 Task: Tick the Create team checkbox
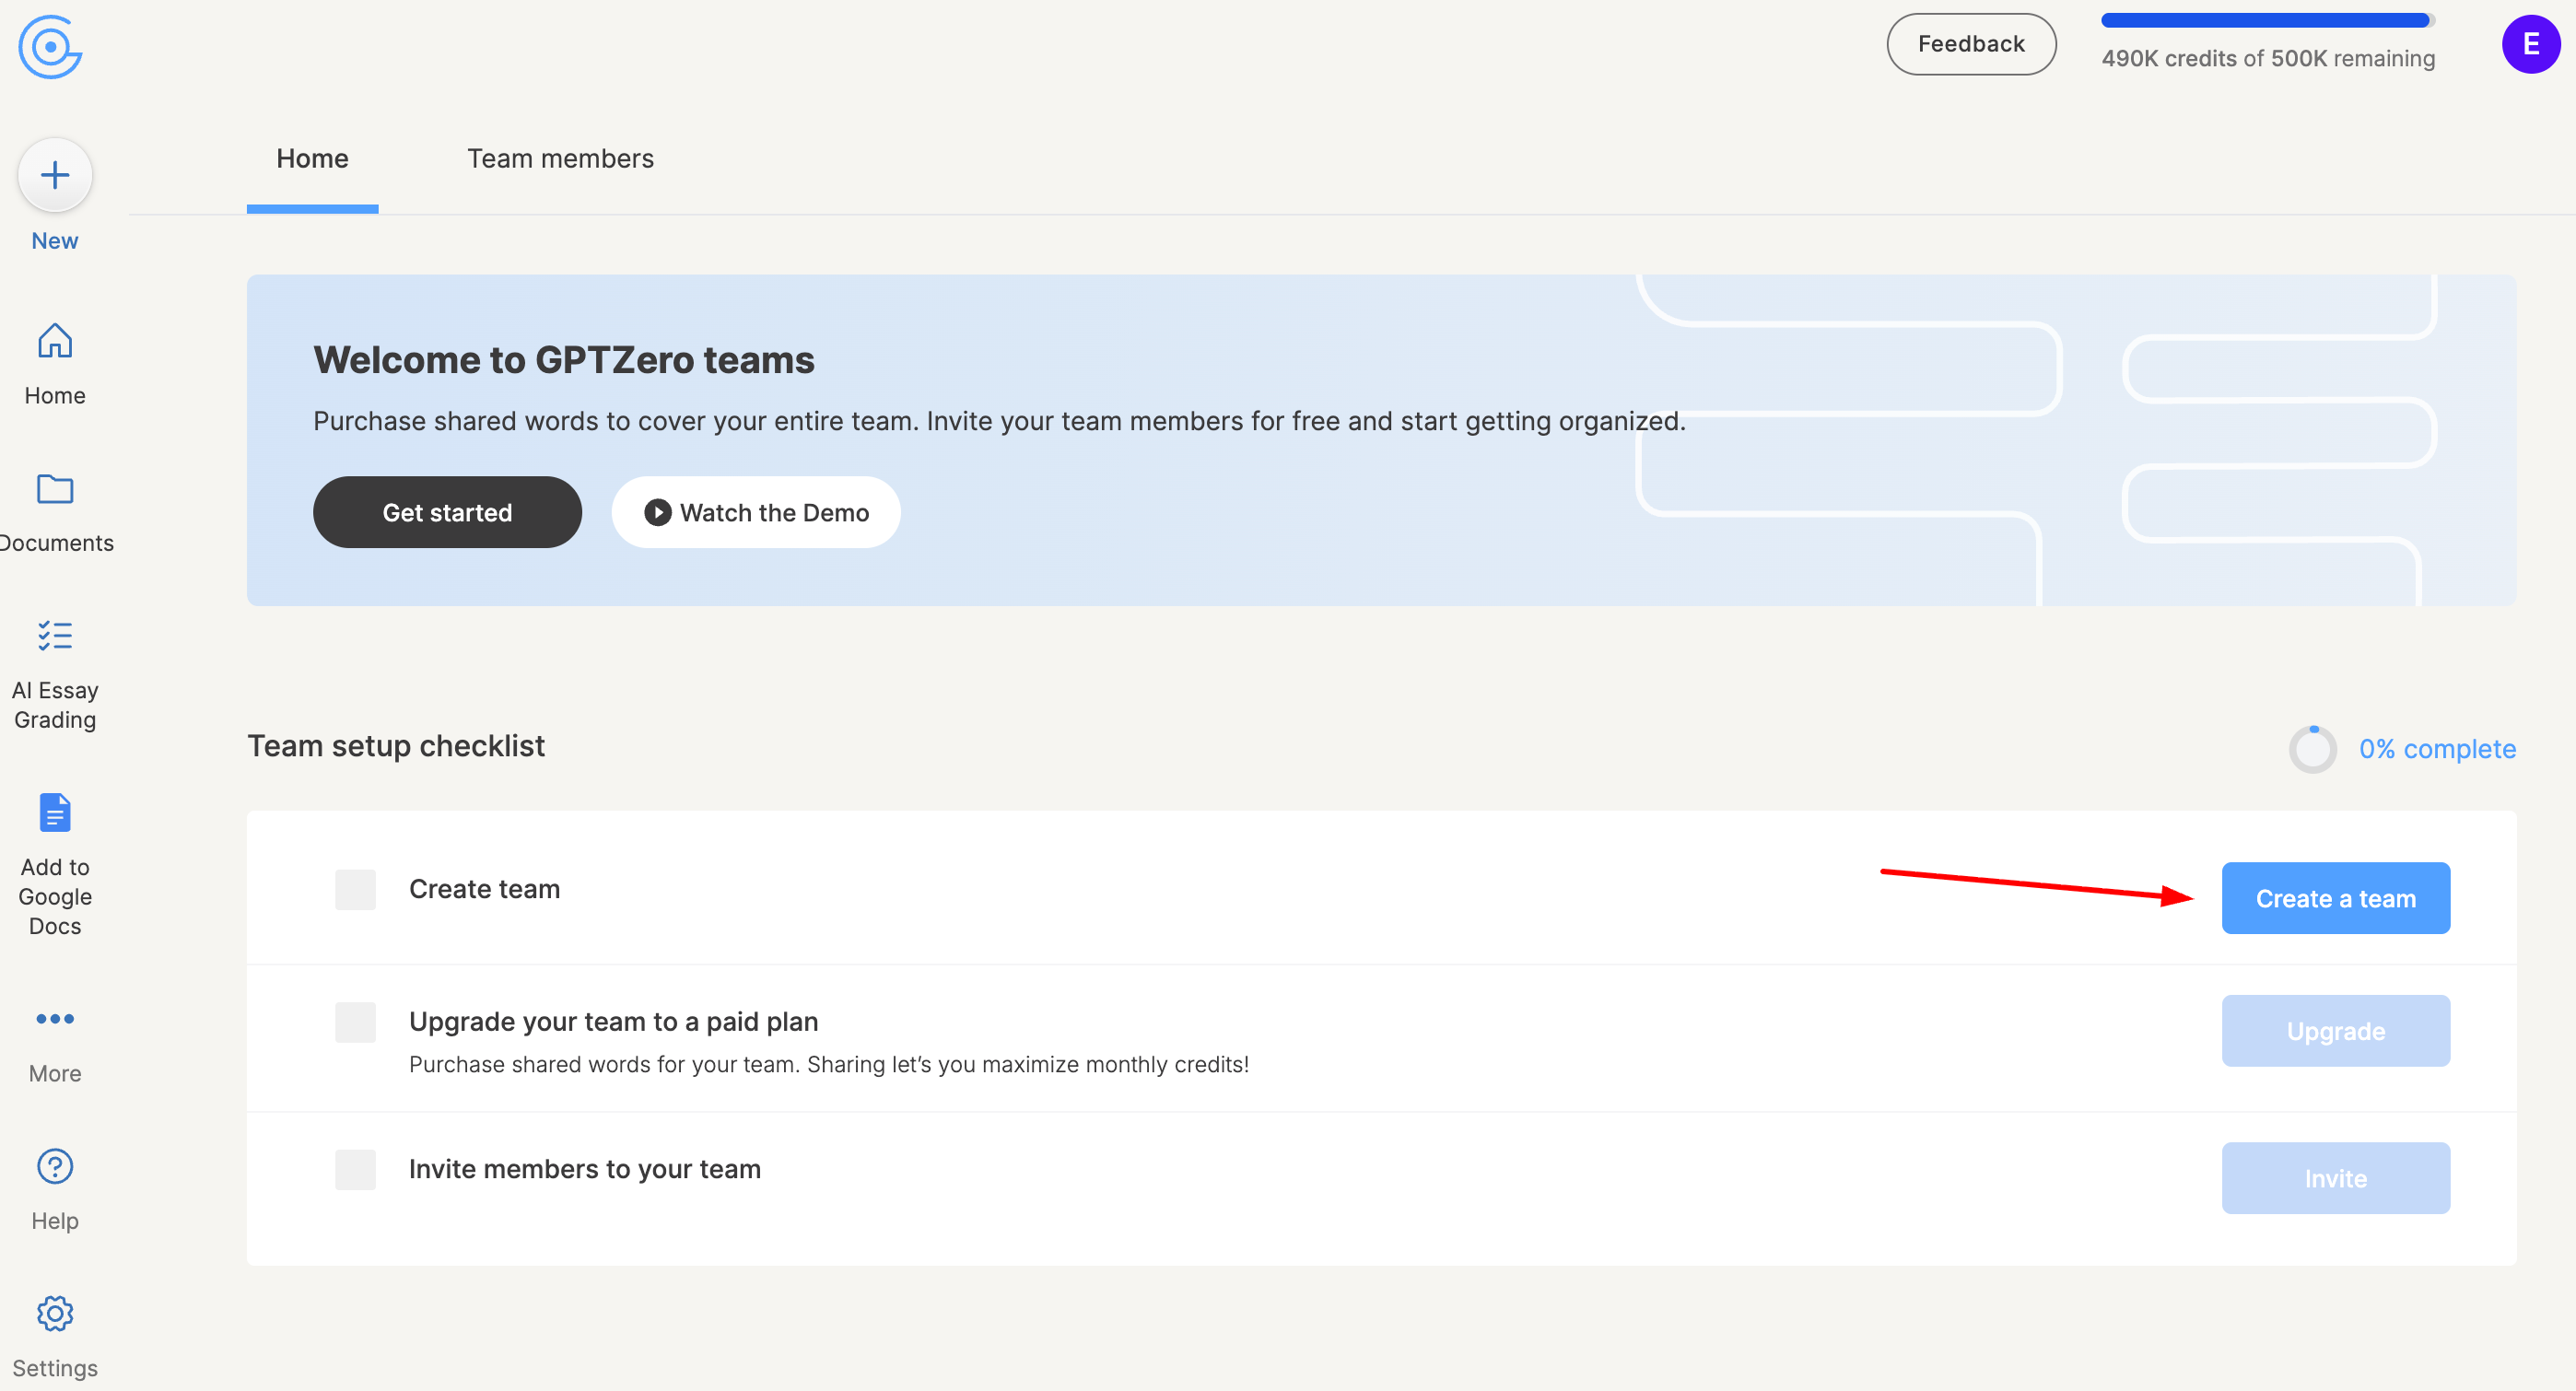pos(355,889)
